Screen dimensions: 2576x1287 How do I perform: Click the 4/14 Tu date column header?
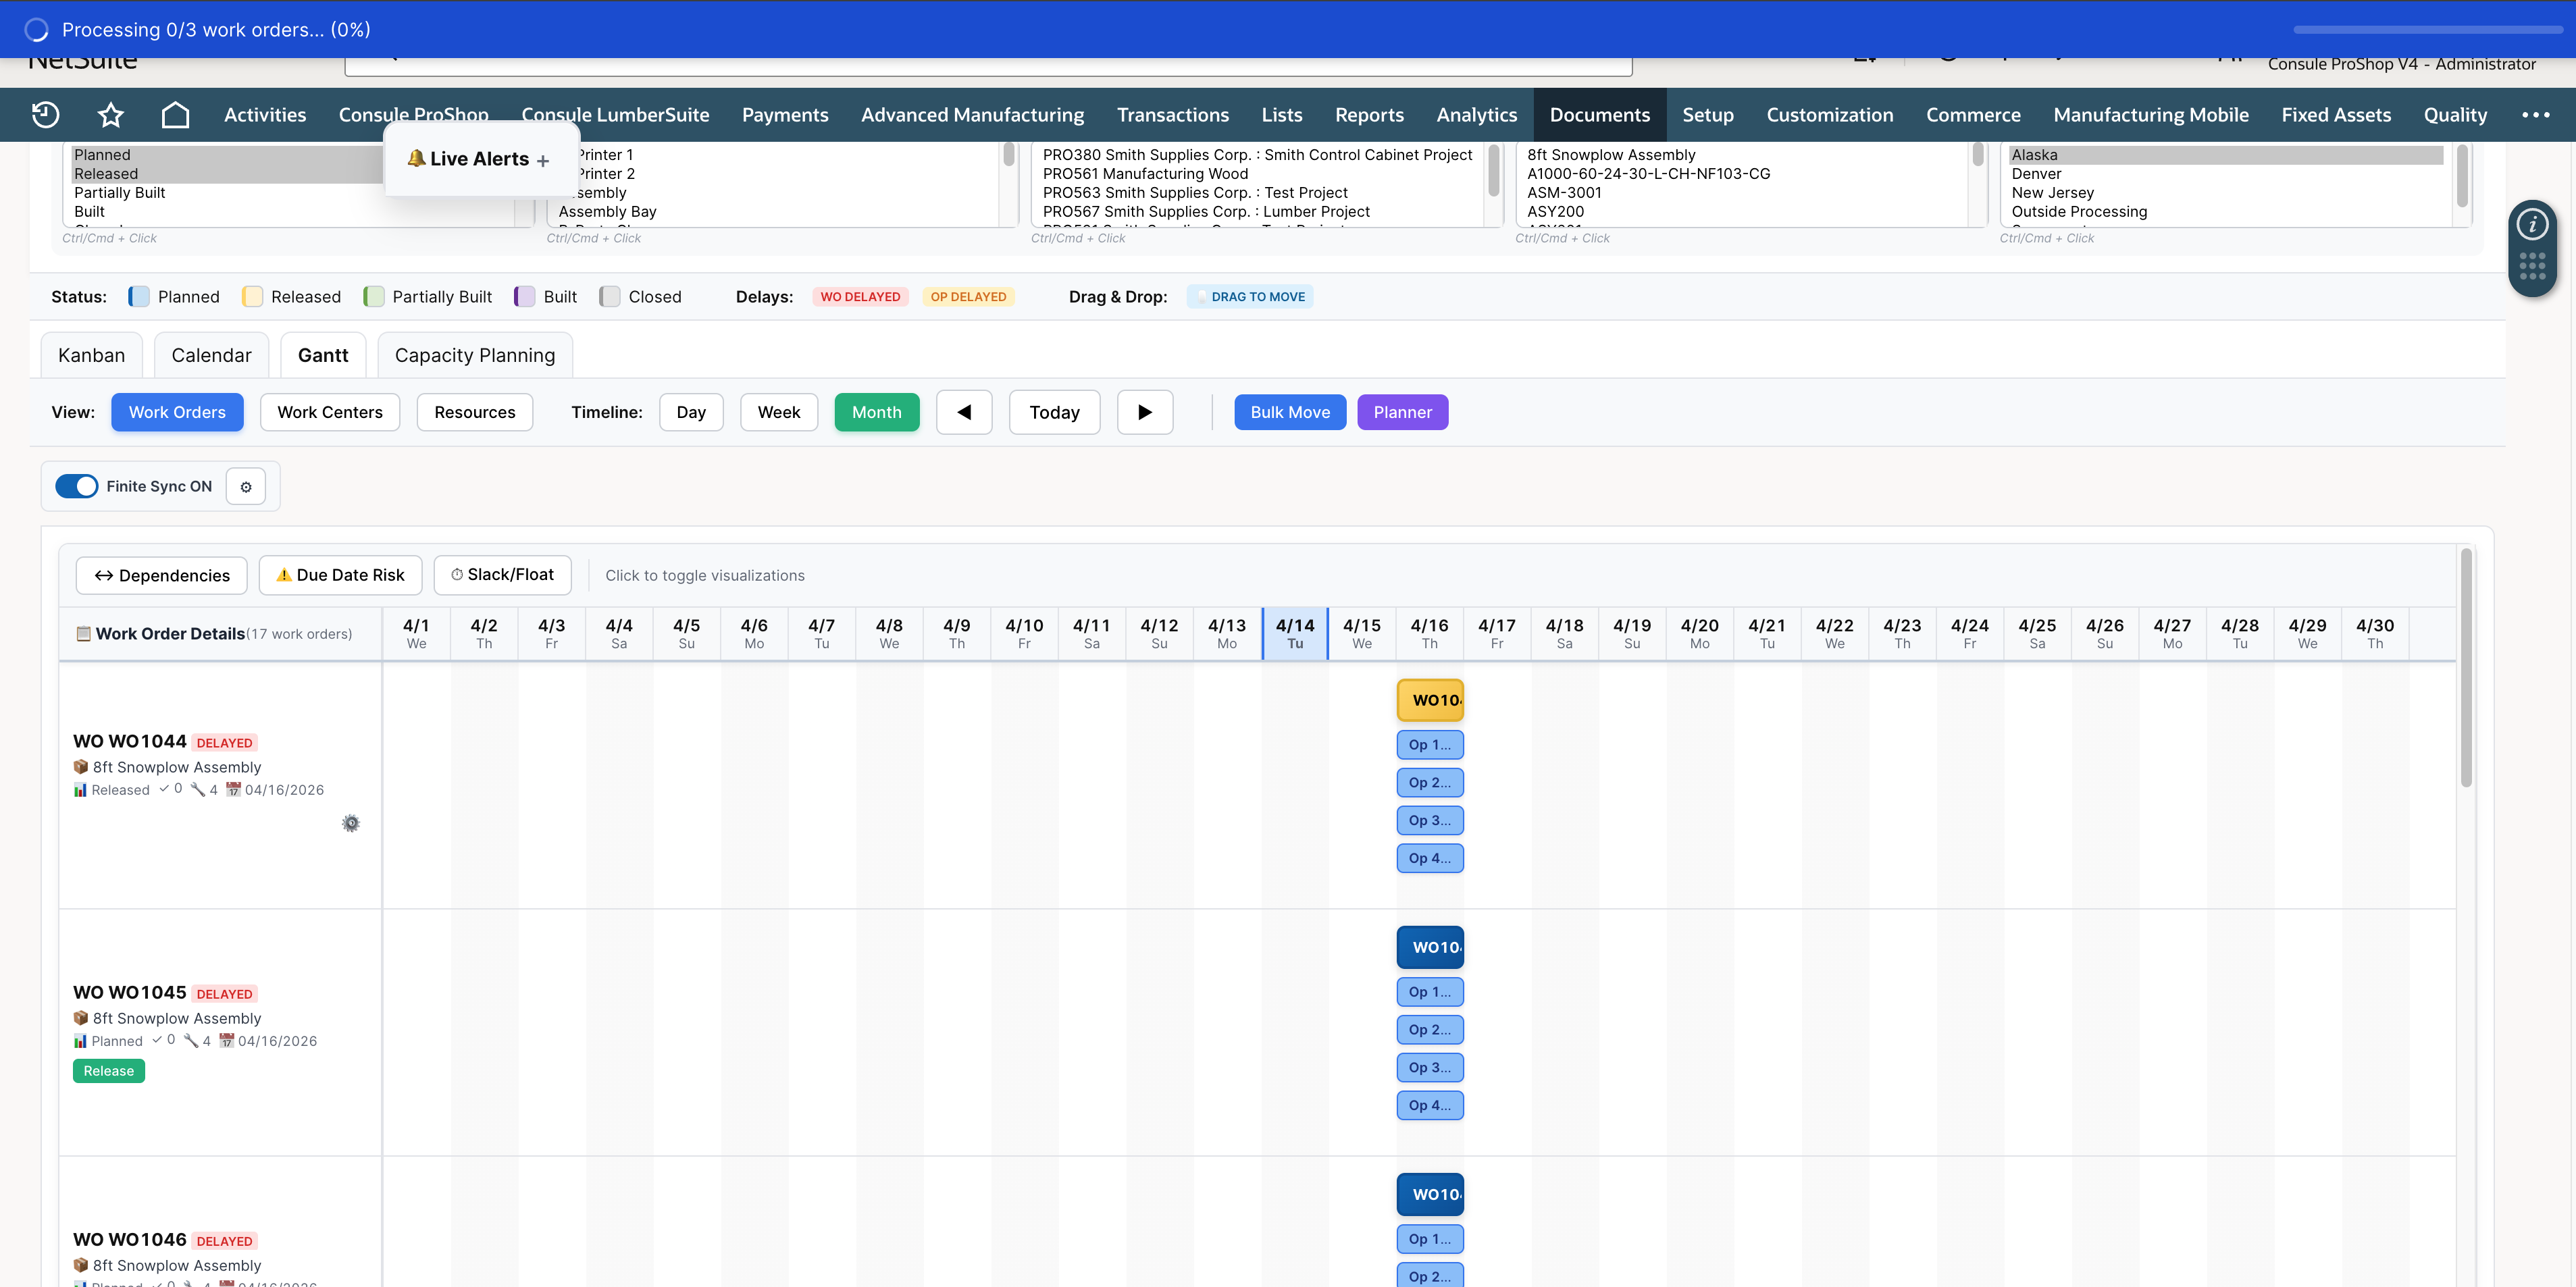click(x=1295, y=634)
